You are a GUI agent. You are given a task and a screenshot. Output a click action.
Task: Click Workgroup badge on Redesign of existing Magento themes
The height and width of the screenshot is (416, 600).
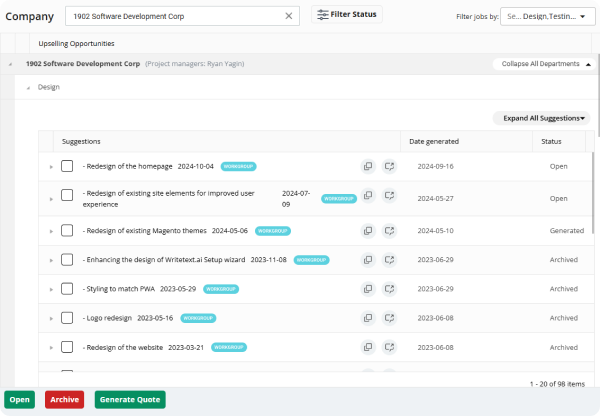coord(273,231)
